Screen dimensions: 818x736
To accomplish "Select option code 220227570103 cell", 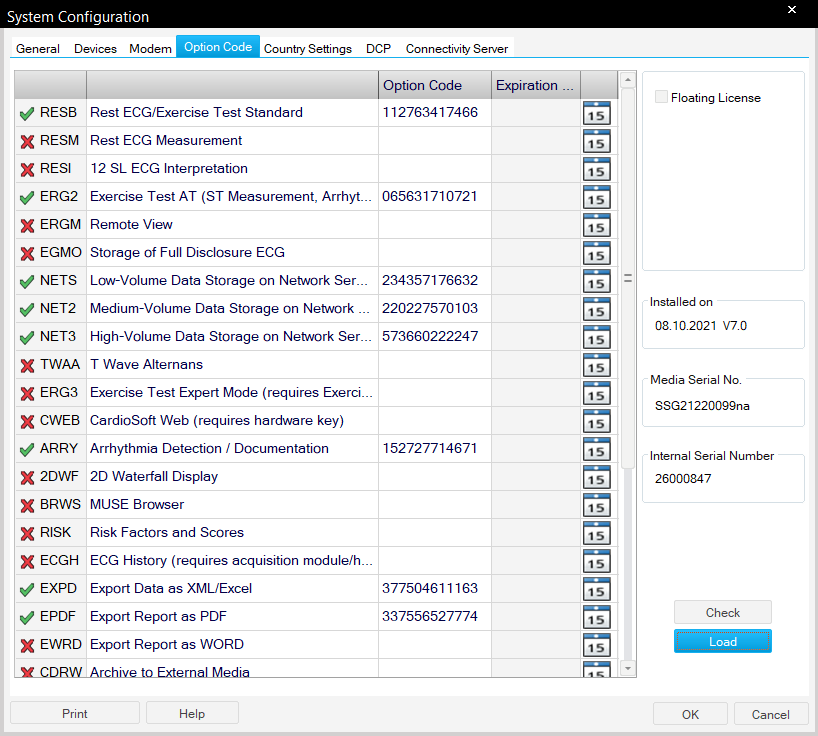I will (x=435, y=309).
